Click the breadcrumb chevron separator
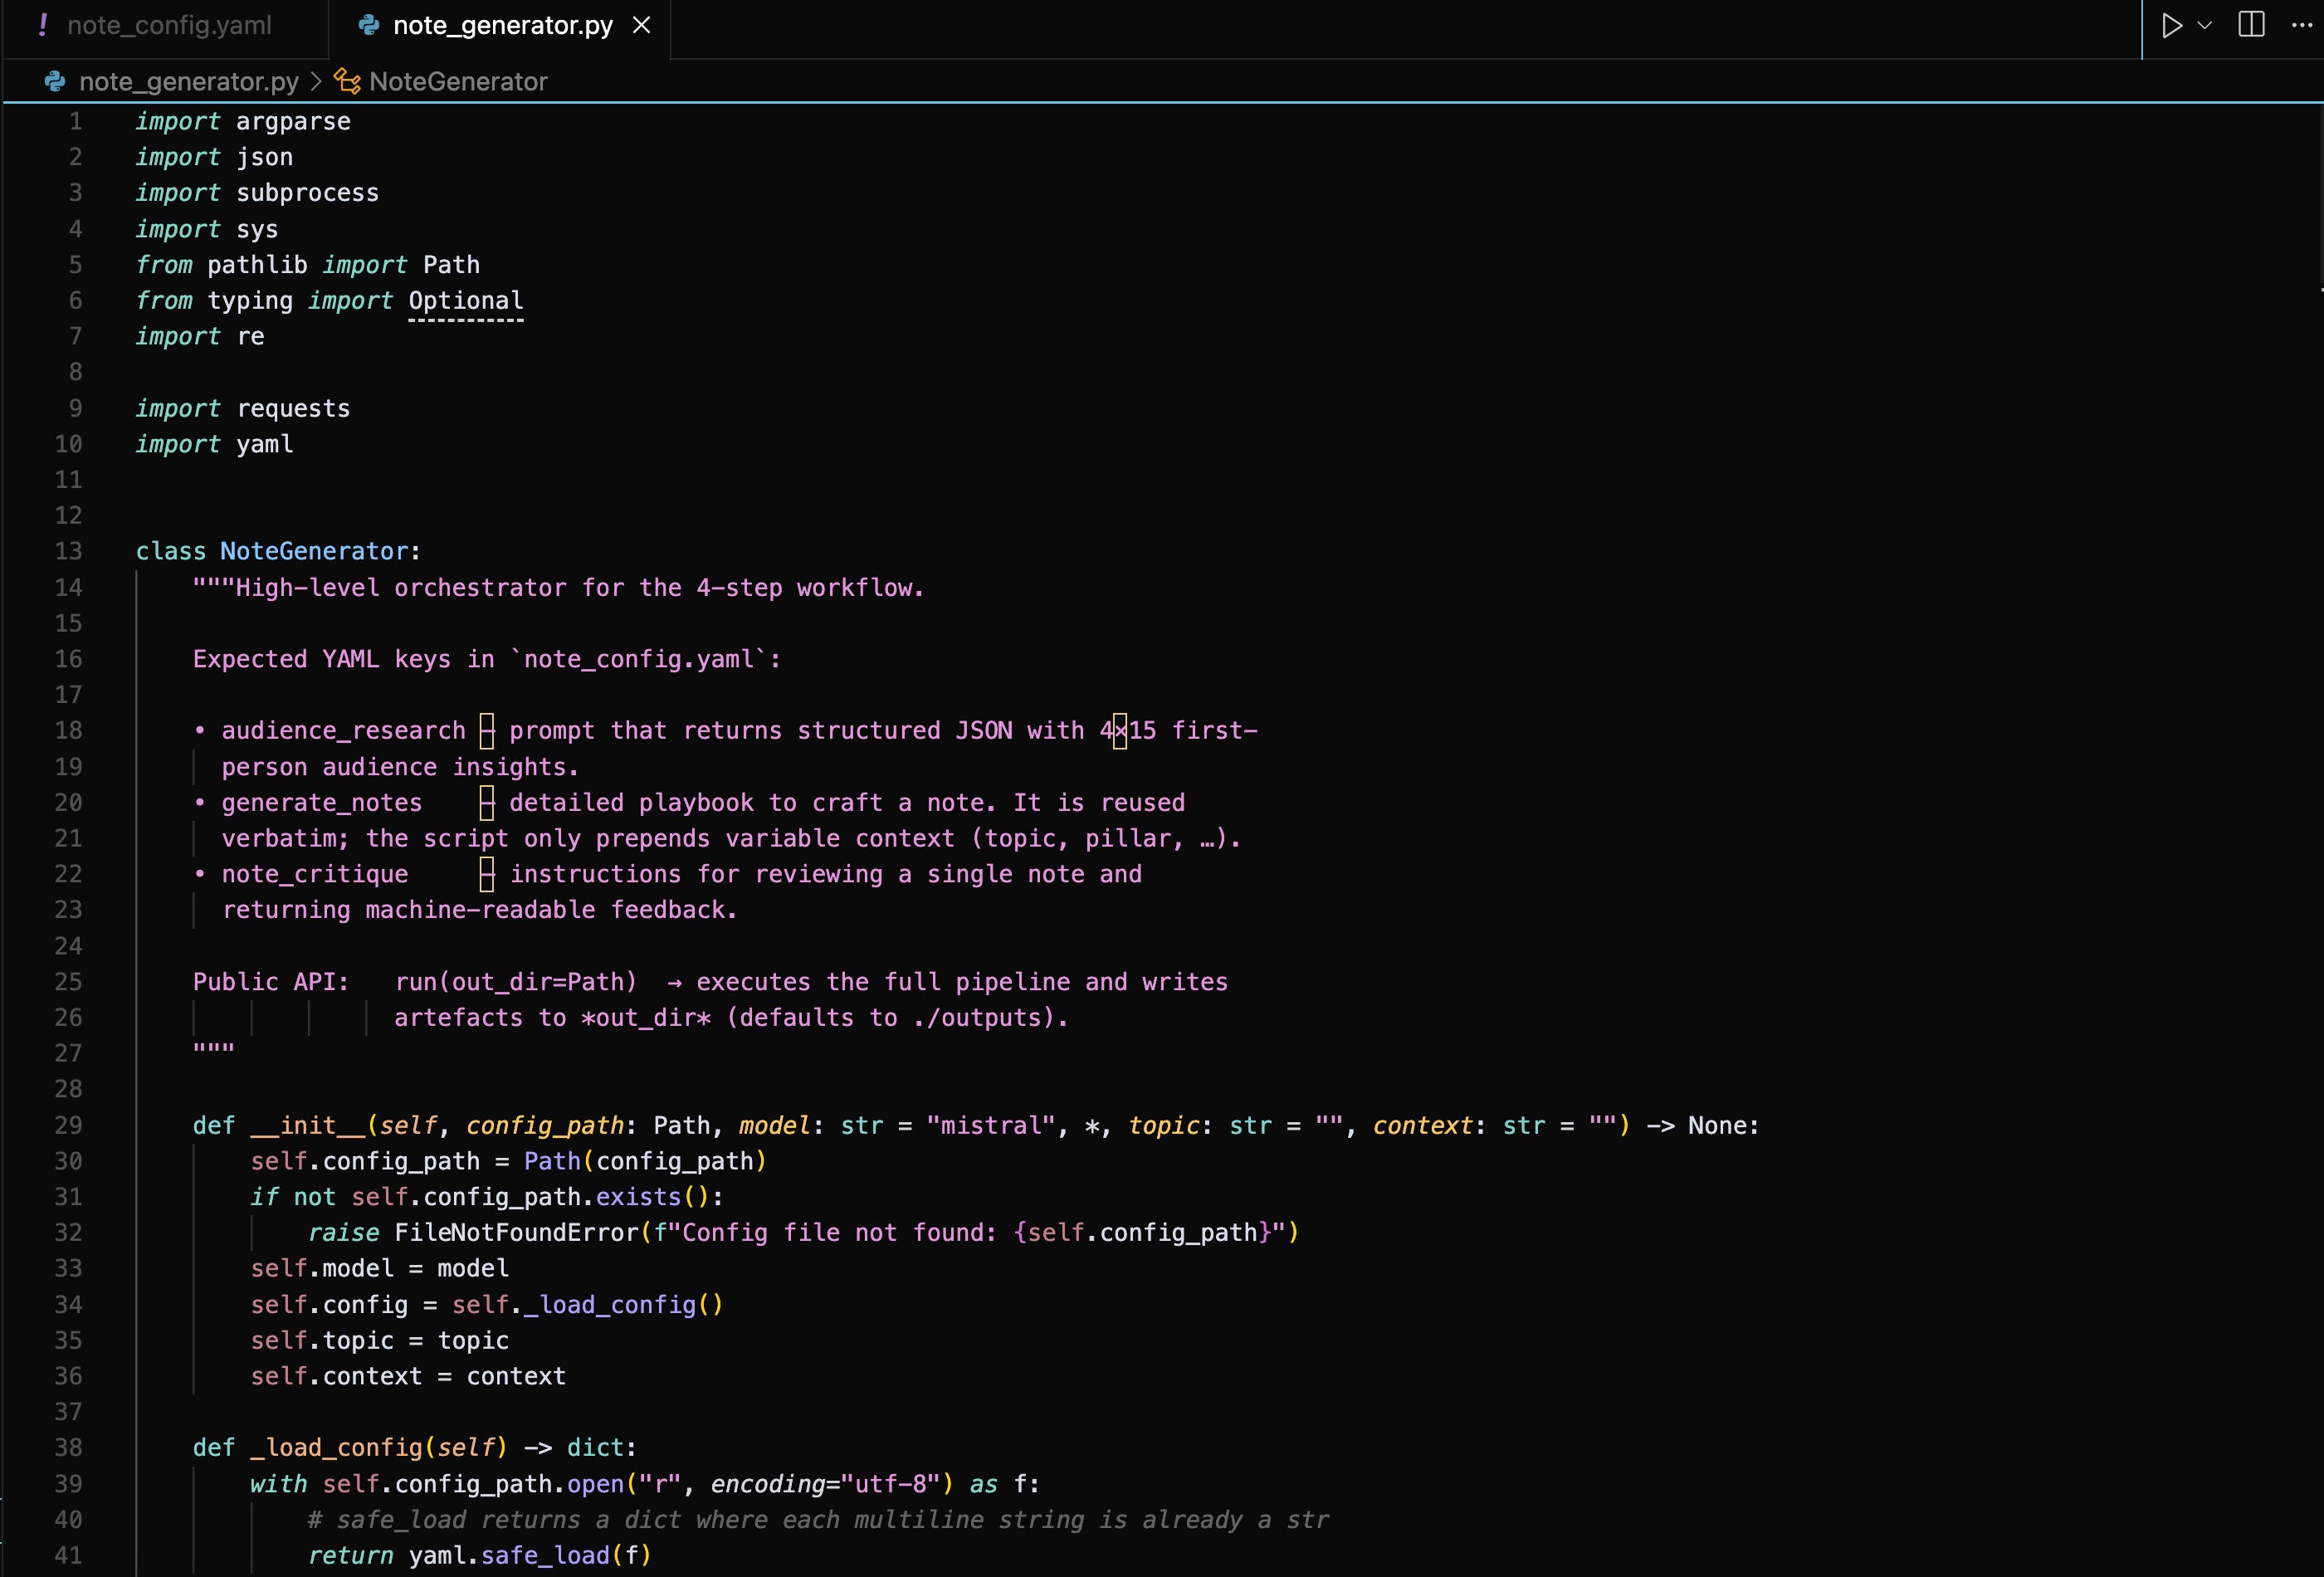This screenshot has width=2324, height=1577. pos(316,81)
